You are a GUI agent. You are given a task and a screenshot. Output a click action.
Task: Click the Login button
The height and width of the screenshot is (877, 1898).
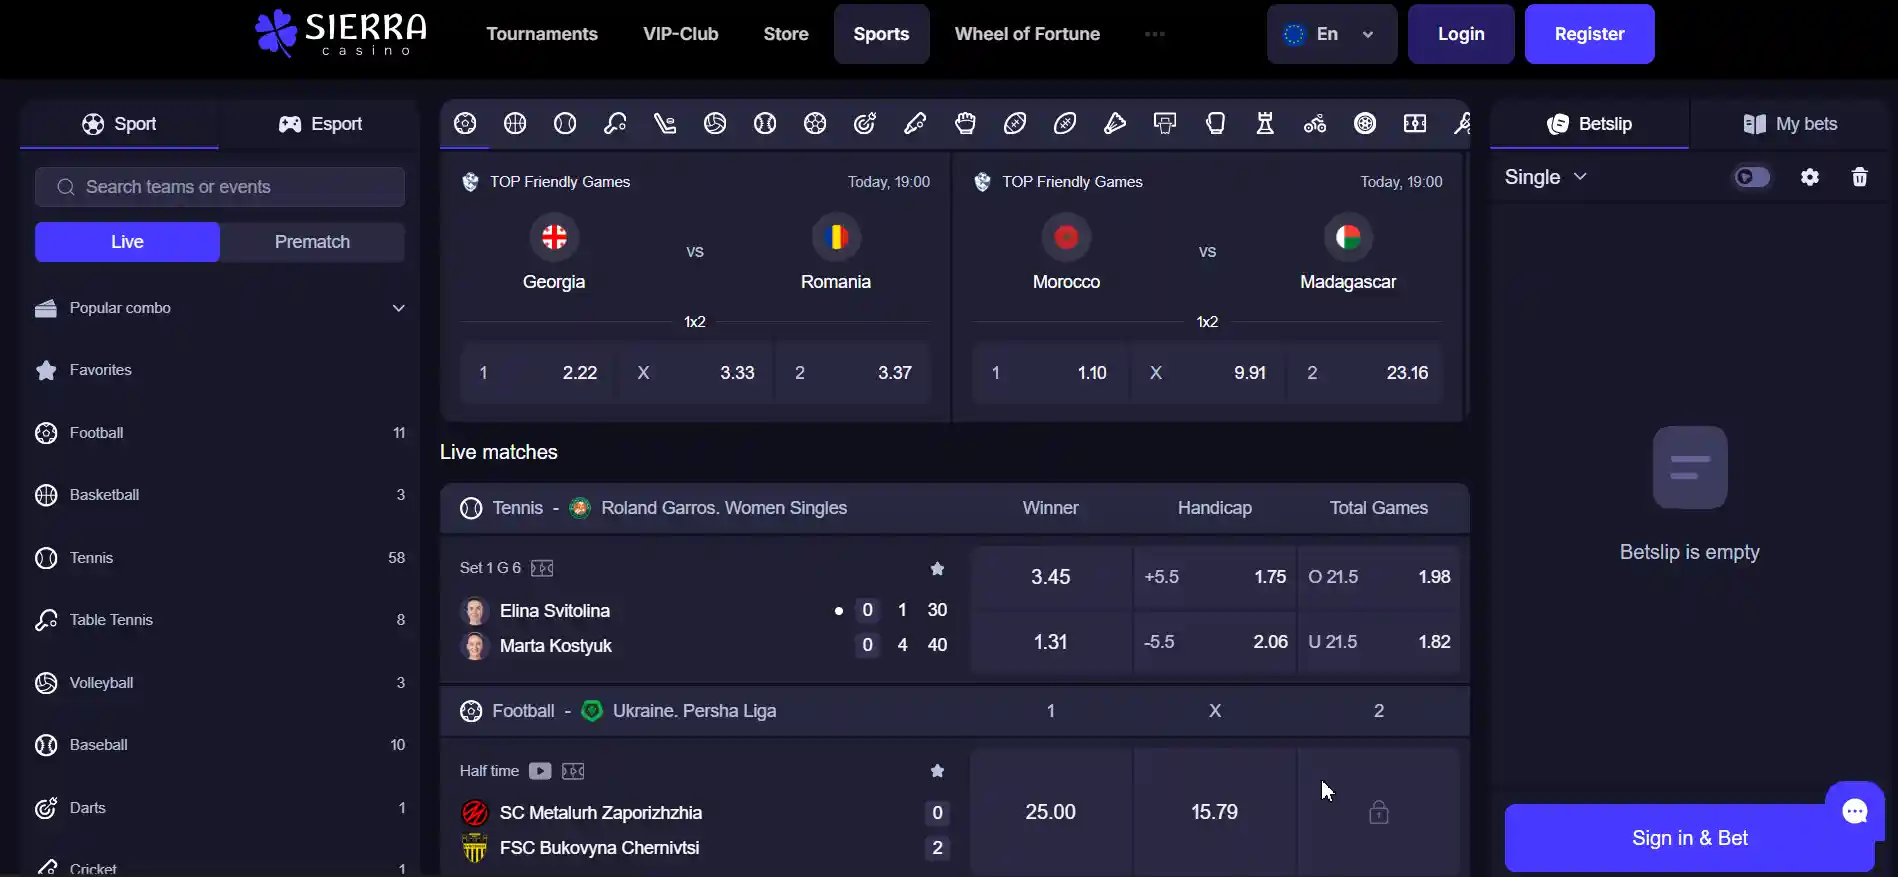point(1461,34)
